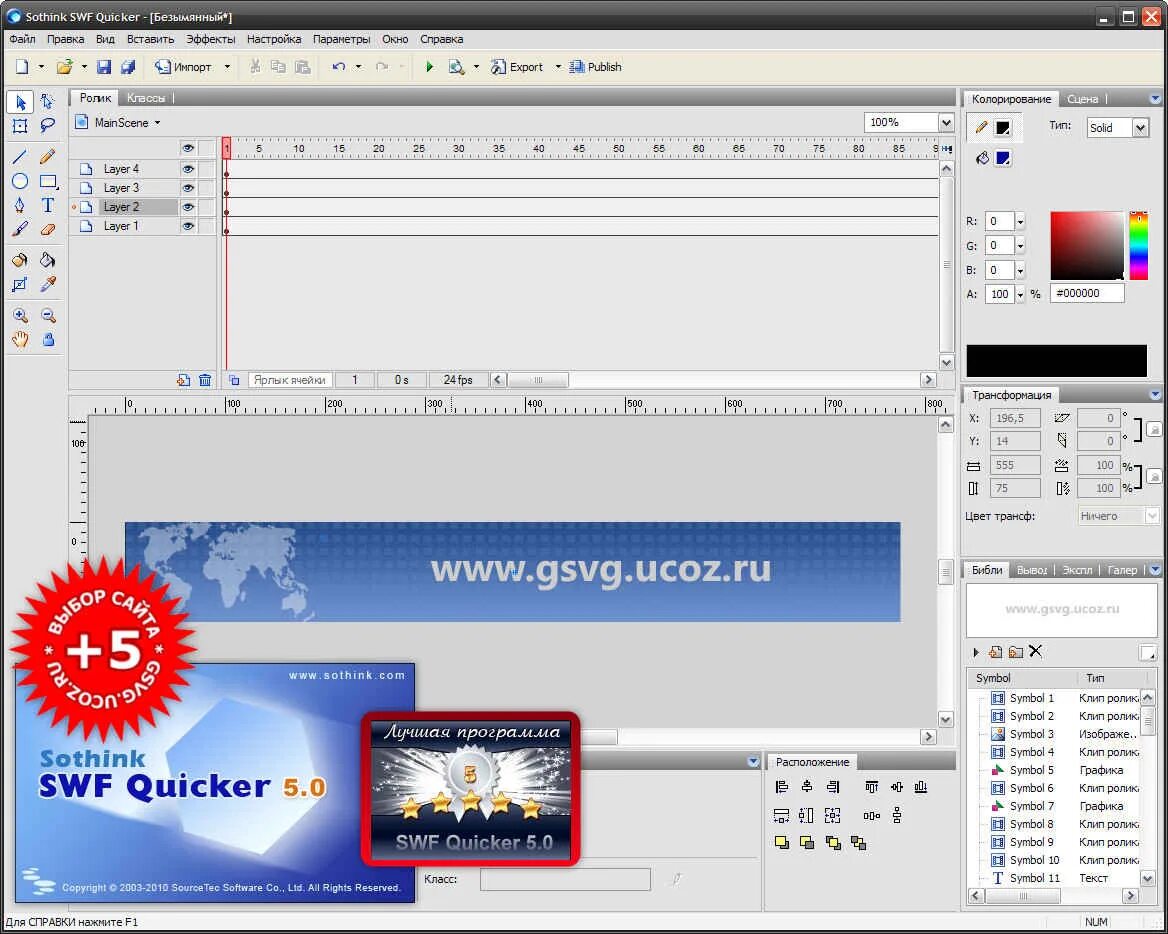
Task: Open the Alpha value dropdown arrow
Action: click(x=1020, y=294)
